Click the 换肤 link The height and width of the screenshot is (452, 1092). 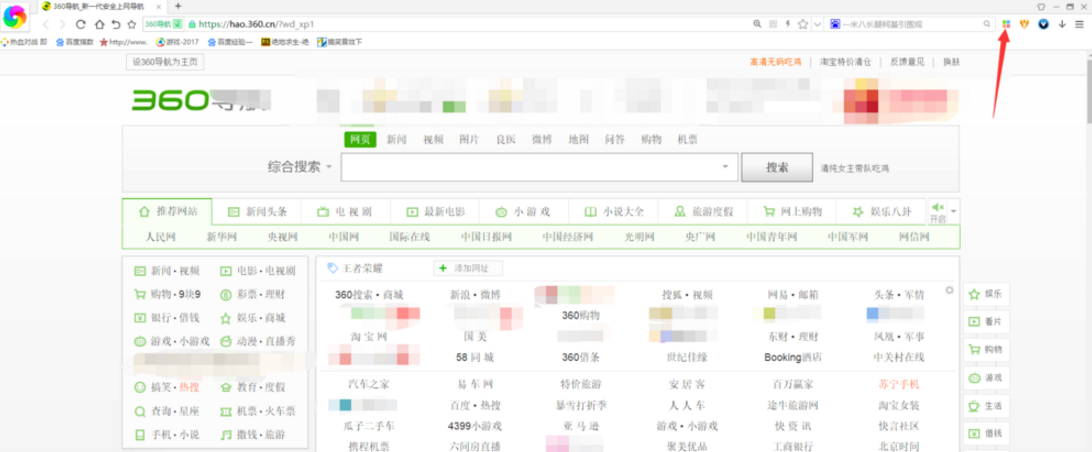pos(951,62)
